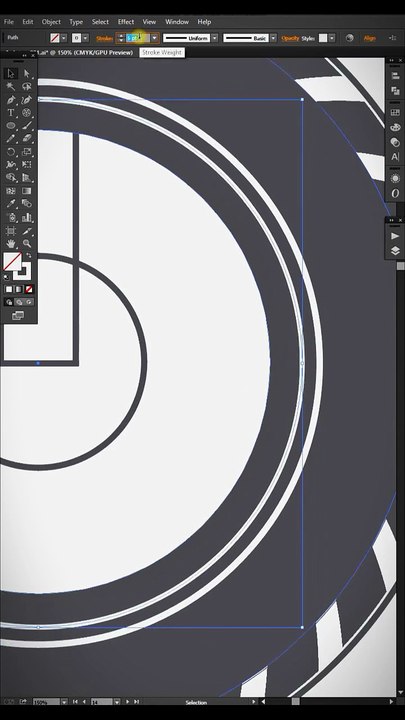This screenshot has width=405, height=720.
Task: Enable Draw Normal mode
Action: pos(9,302)
